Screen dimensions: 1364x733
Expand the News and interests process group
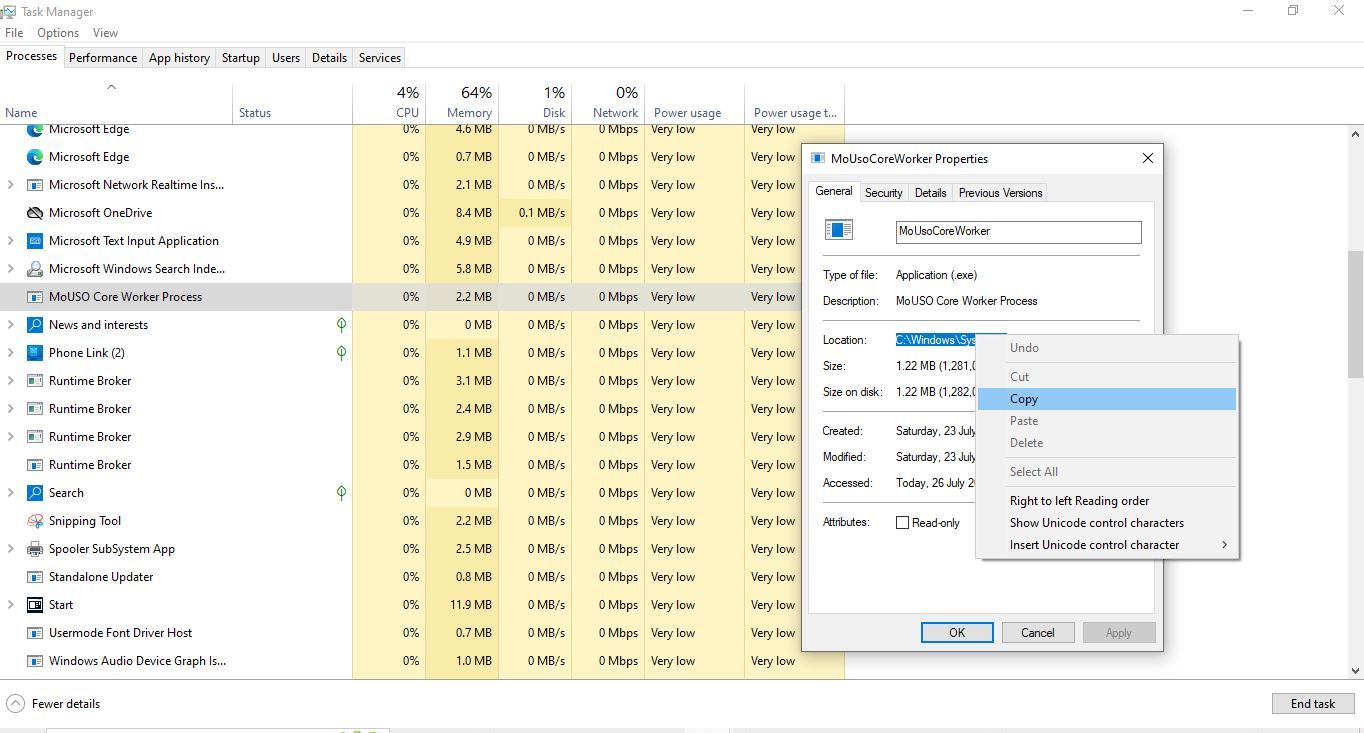(x=11, y=325)
